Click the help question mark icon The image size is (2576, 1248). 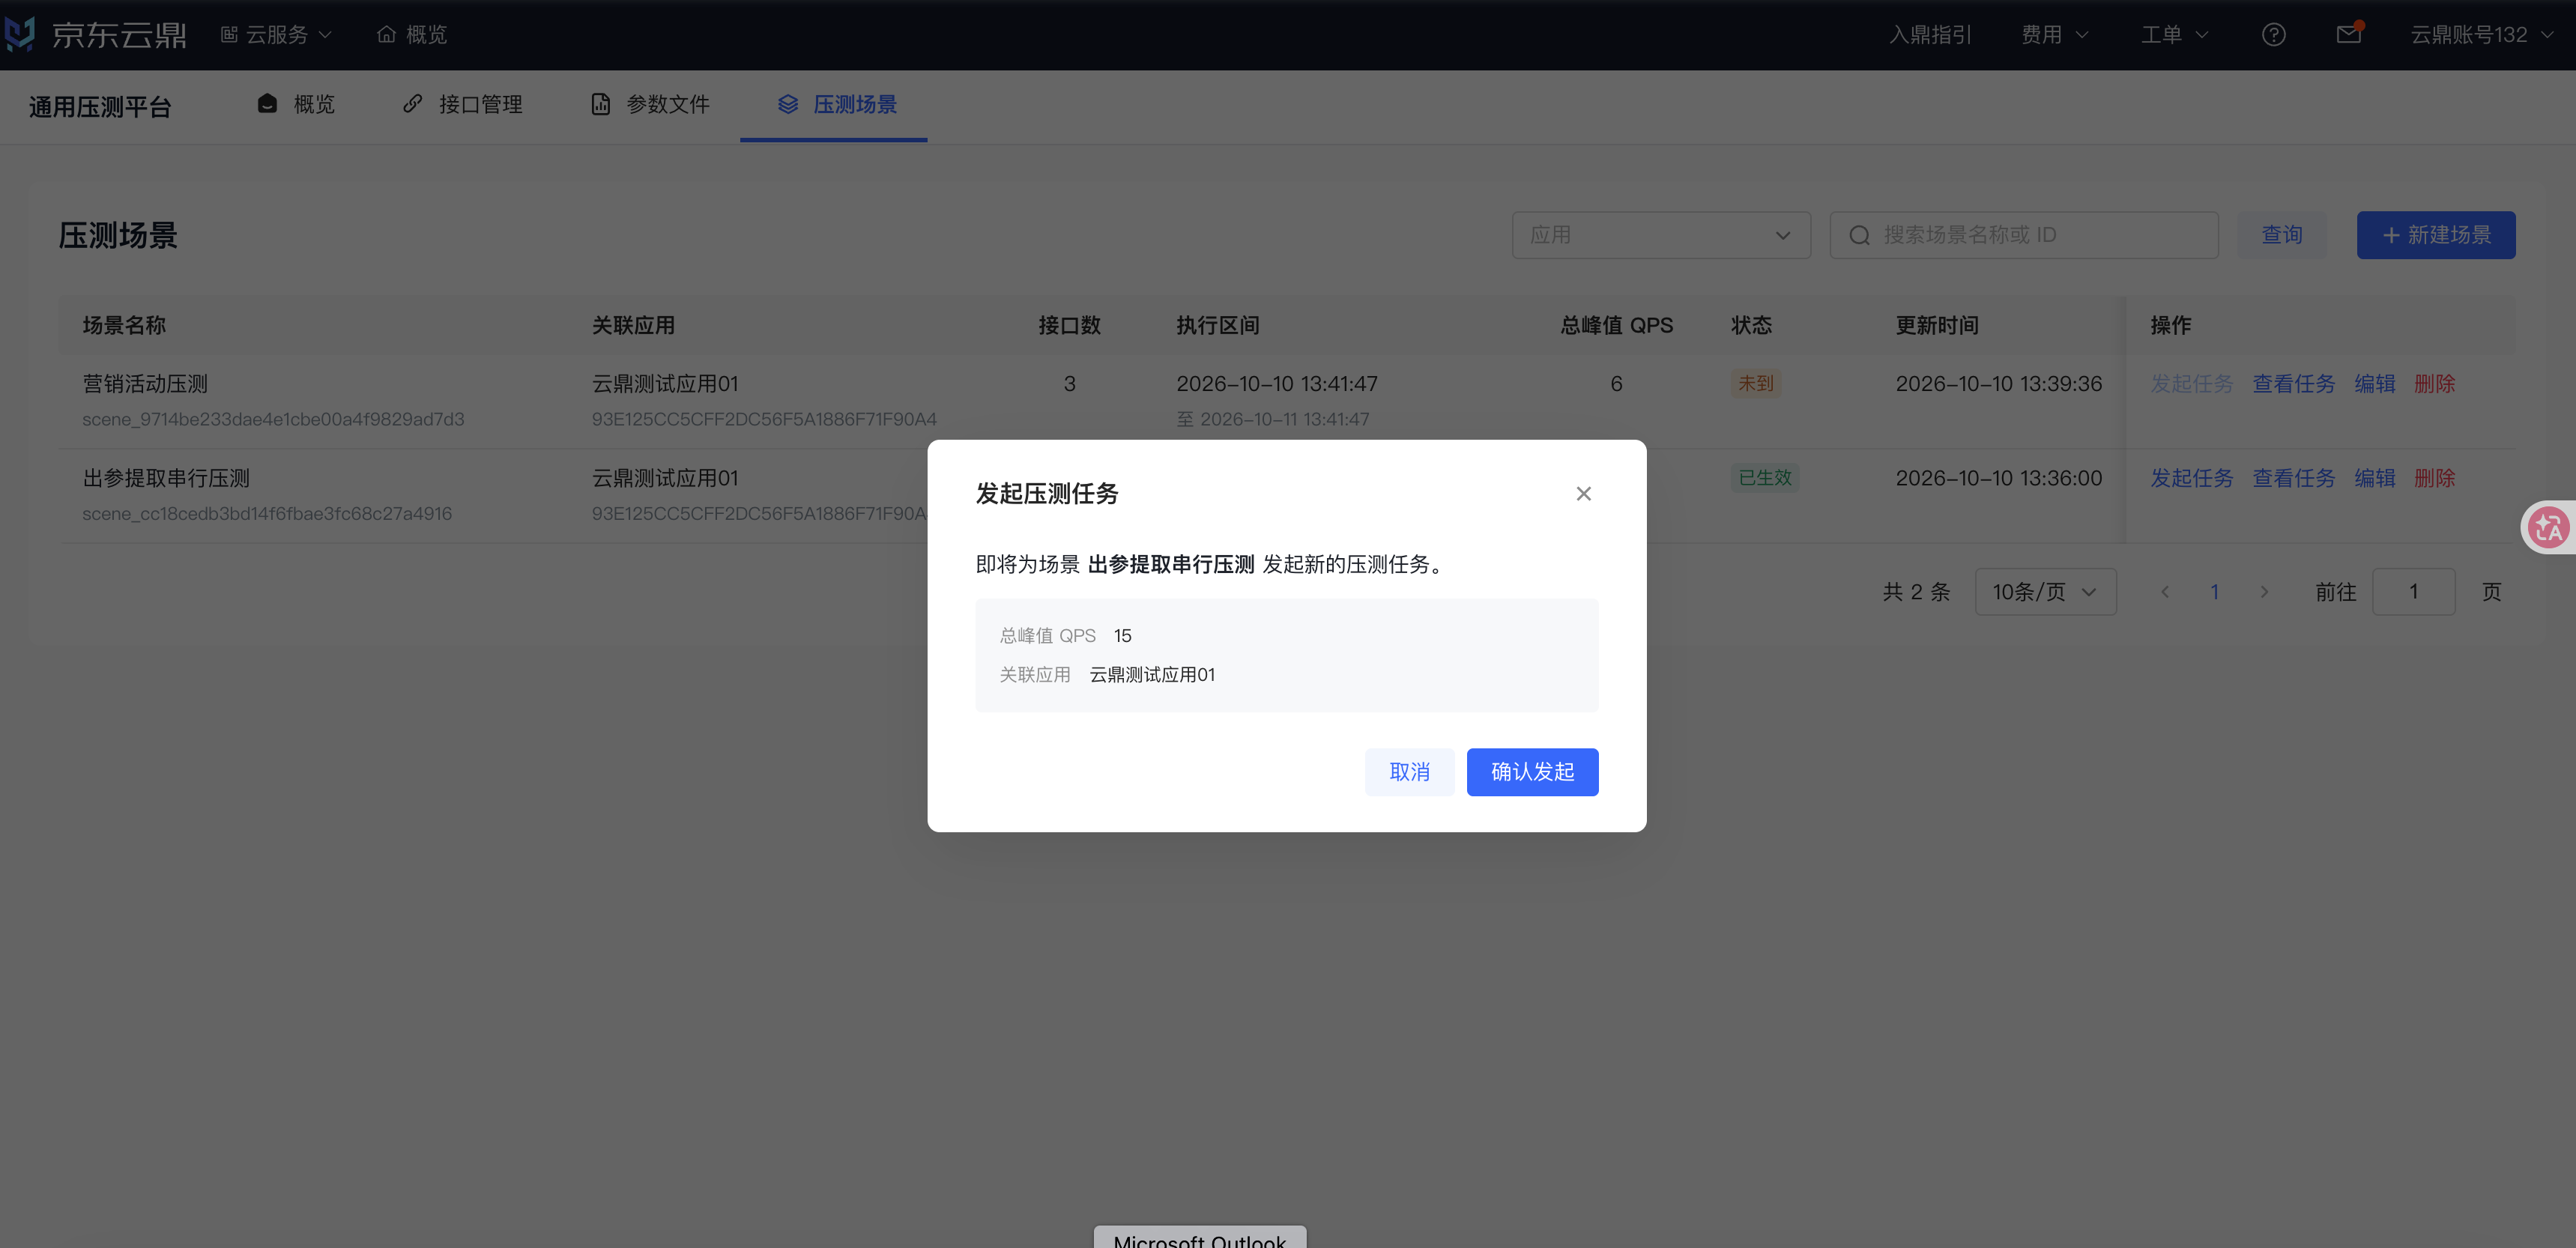click(2273, 34)
